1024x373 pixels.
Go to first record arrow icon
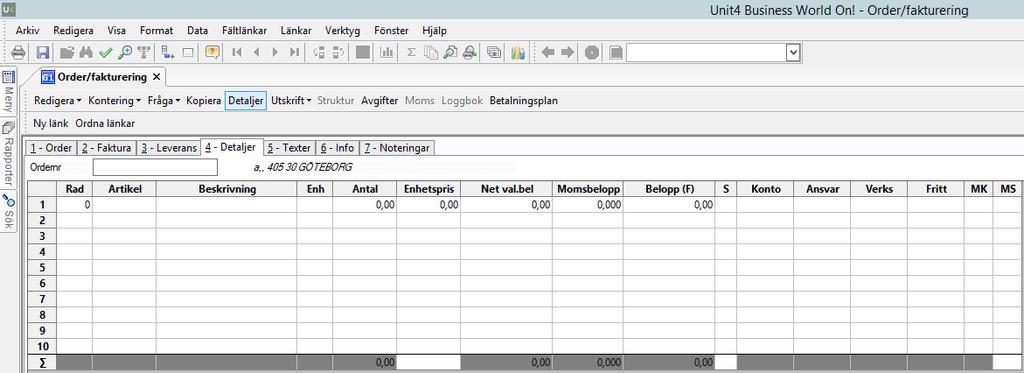tap(237, 53)
